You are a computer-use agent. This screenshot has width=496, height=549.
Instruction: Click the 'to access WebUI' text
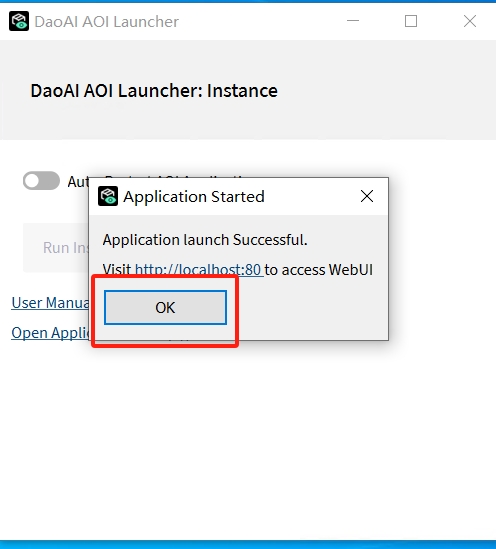pyautogui.click(x=319, y=270)
